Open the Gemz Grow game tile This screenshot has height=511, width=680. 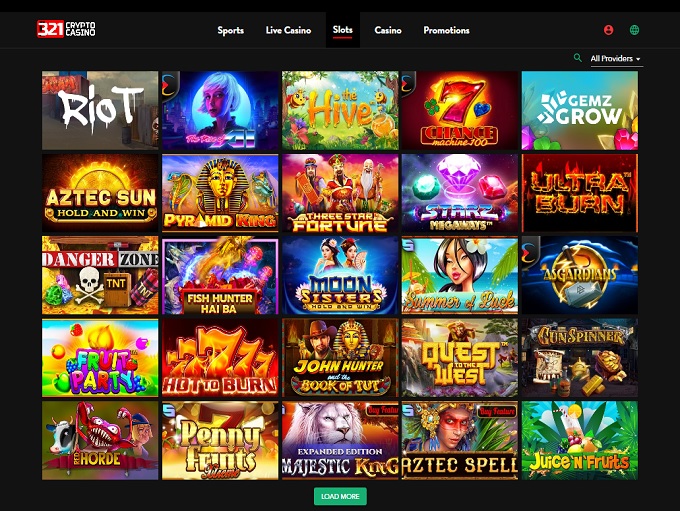pyautogui.click(x=580, y=111)
